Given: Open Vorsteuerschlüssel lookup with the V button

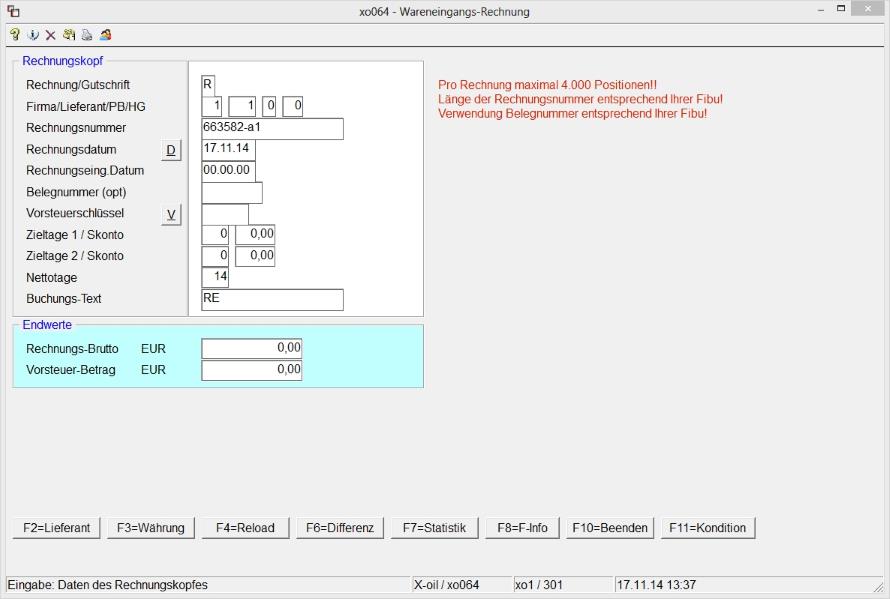Looking at the screenshot, I should coord(171,215).
